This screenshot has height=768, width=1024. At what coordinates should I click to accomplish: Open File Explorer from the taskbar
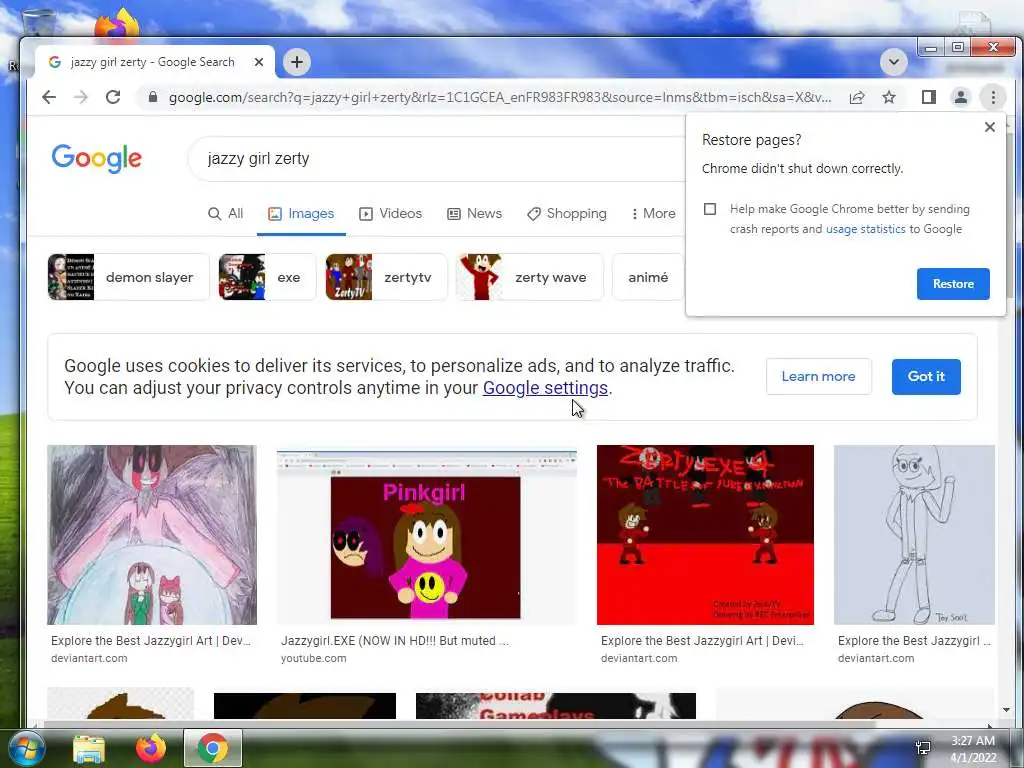coord(89,749)
